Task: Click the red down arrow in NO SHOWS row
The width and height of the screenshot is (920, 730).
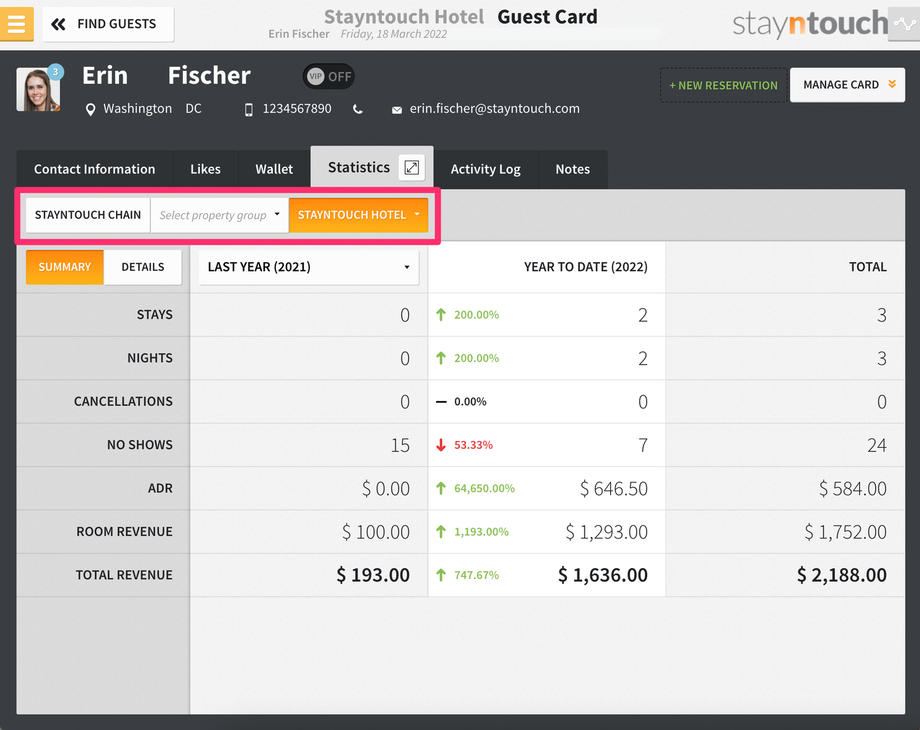Action: (441, 445)
